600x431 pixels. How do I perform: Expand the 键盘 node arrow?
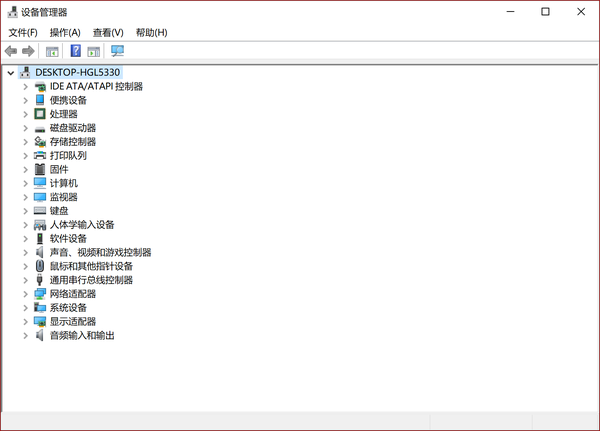click(25, 211)
